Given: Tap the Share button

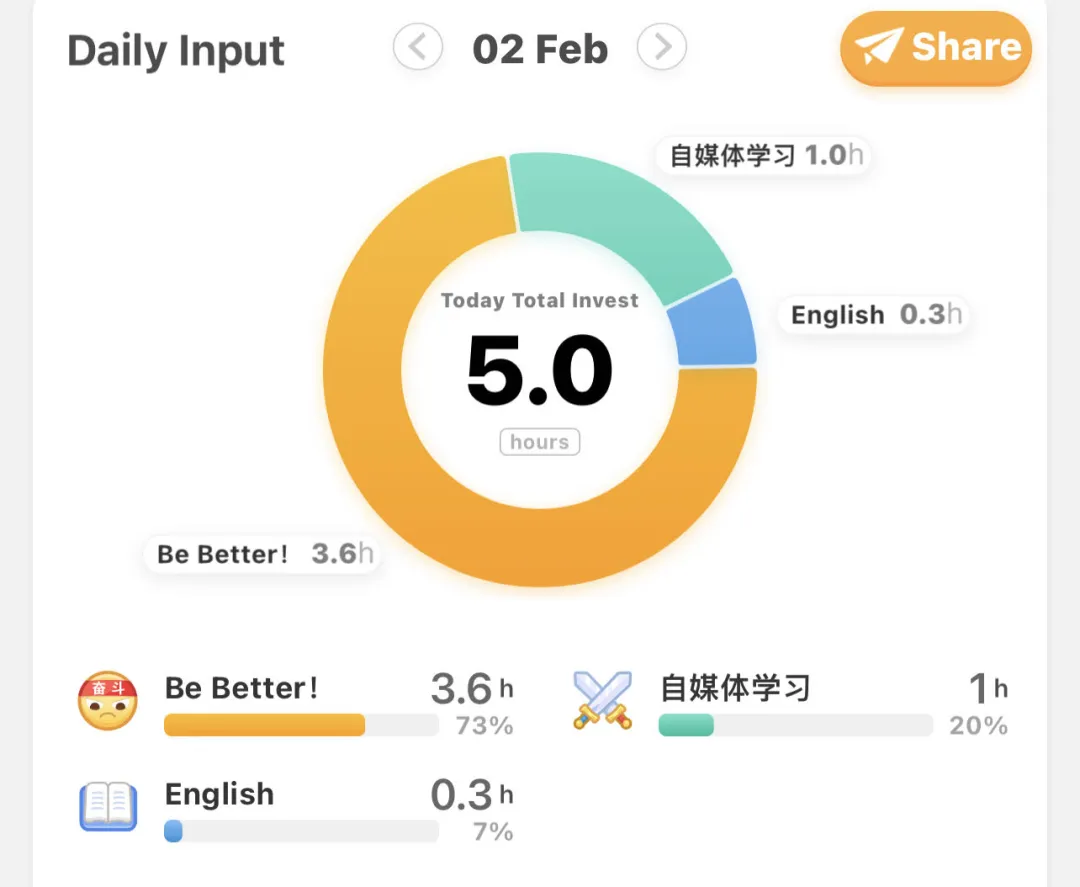Looking at the screenshot, I should [x=936, y=48].
